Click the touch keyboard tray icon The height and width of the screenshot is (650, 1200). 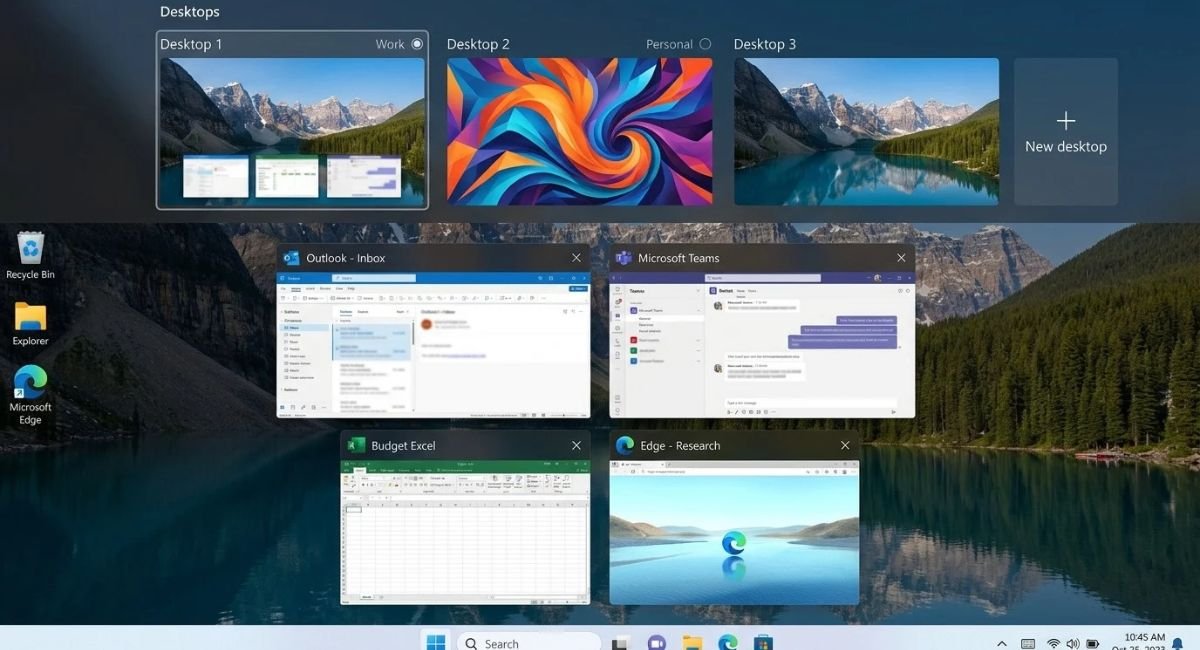click(x=1028, y=643)
